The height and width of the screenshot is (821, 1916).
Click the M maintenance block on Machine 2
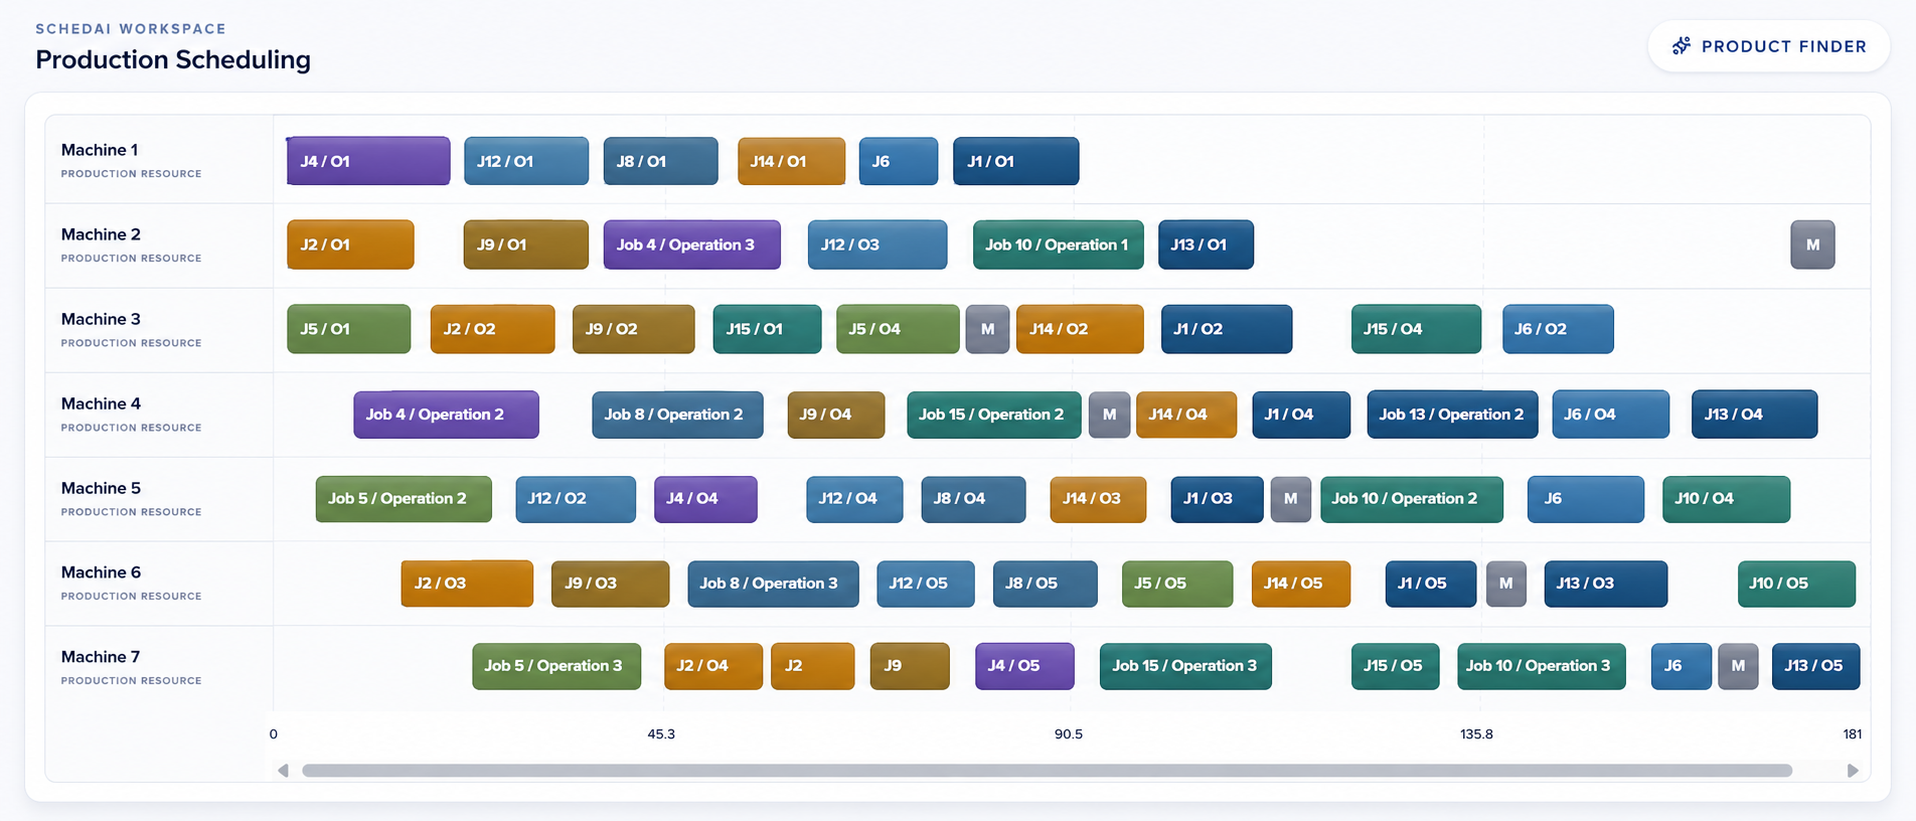click(1812, 245)
